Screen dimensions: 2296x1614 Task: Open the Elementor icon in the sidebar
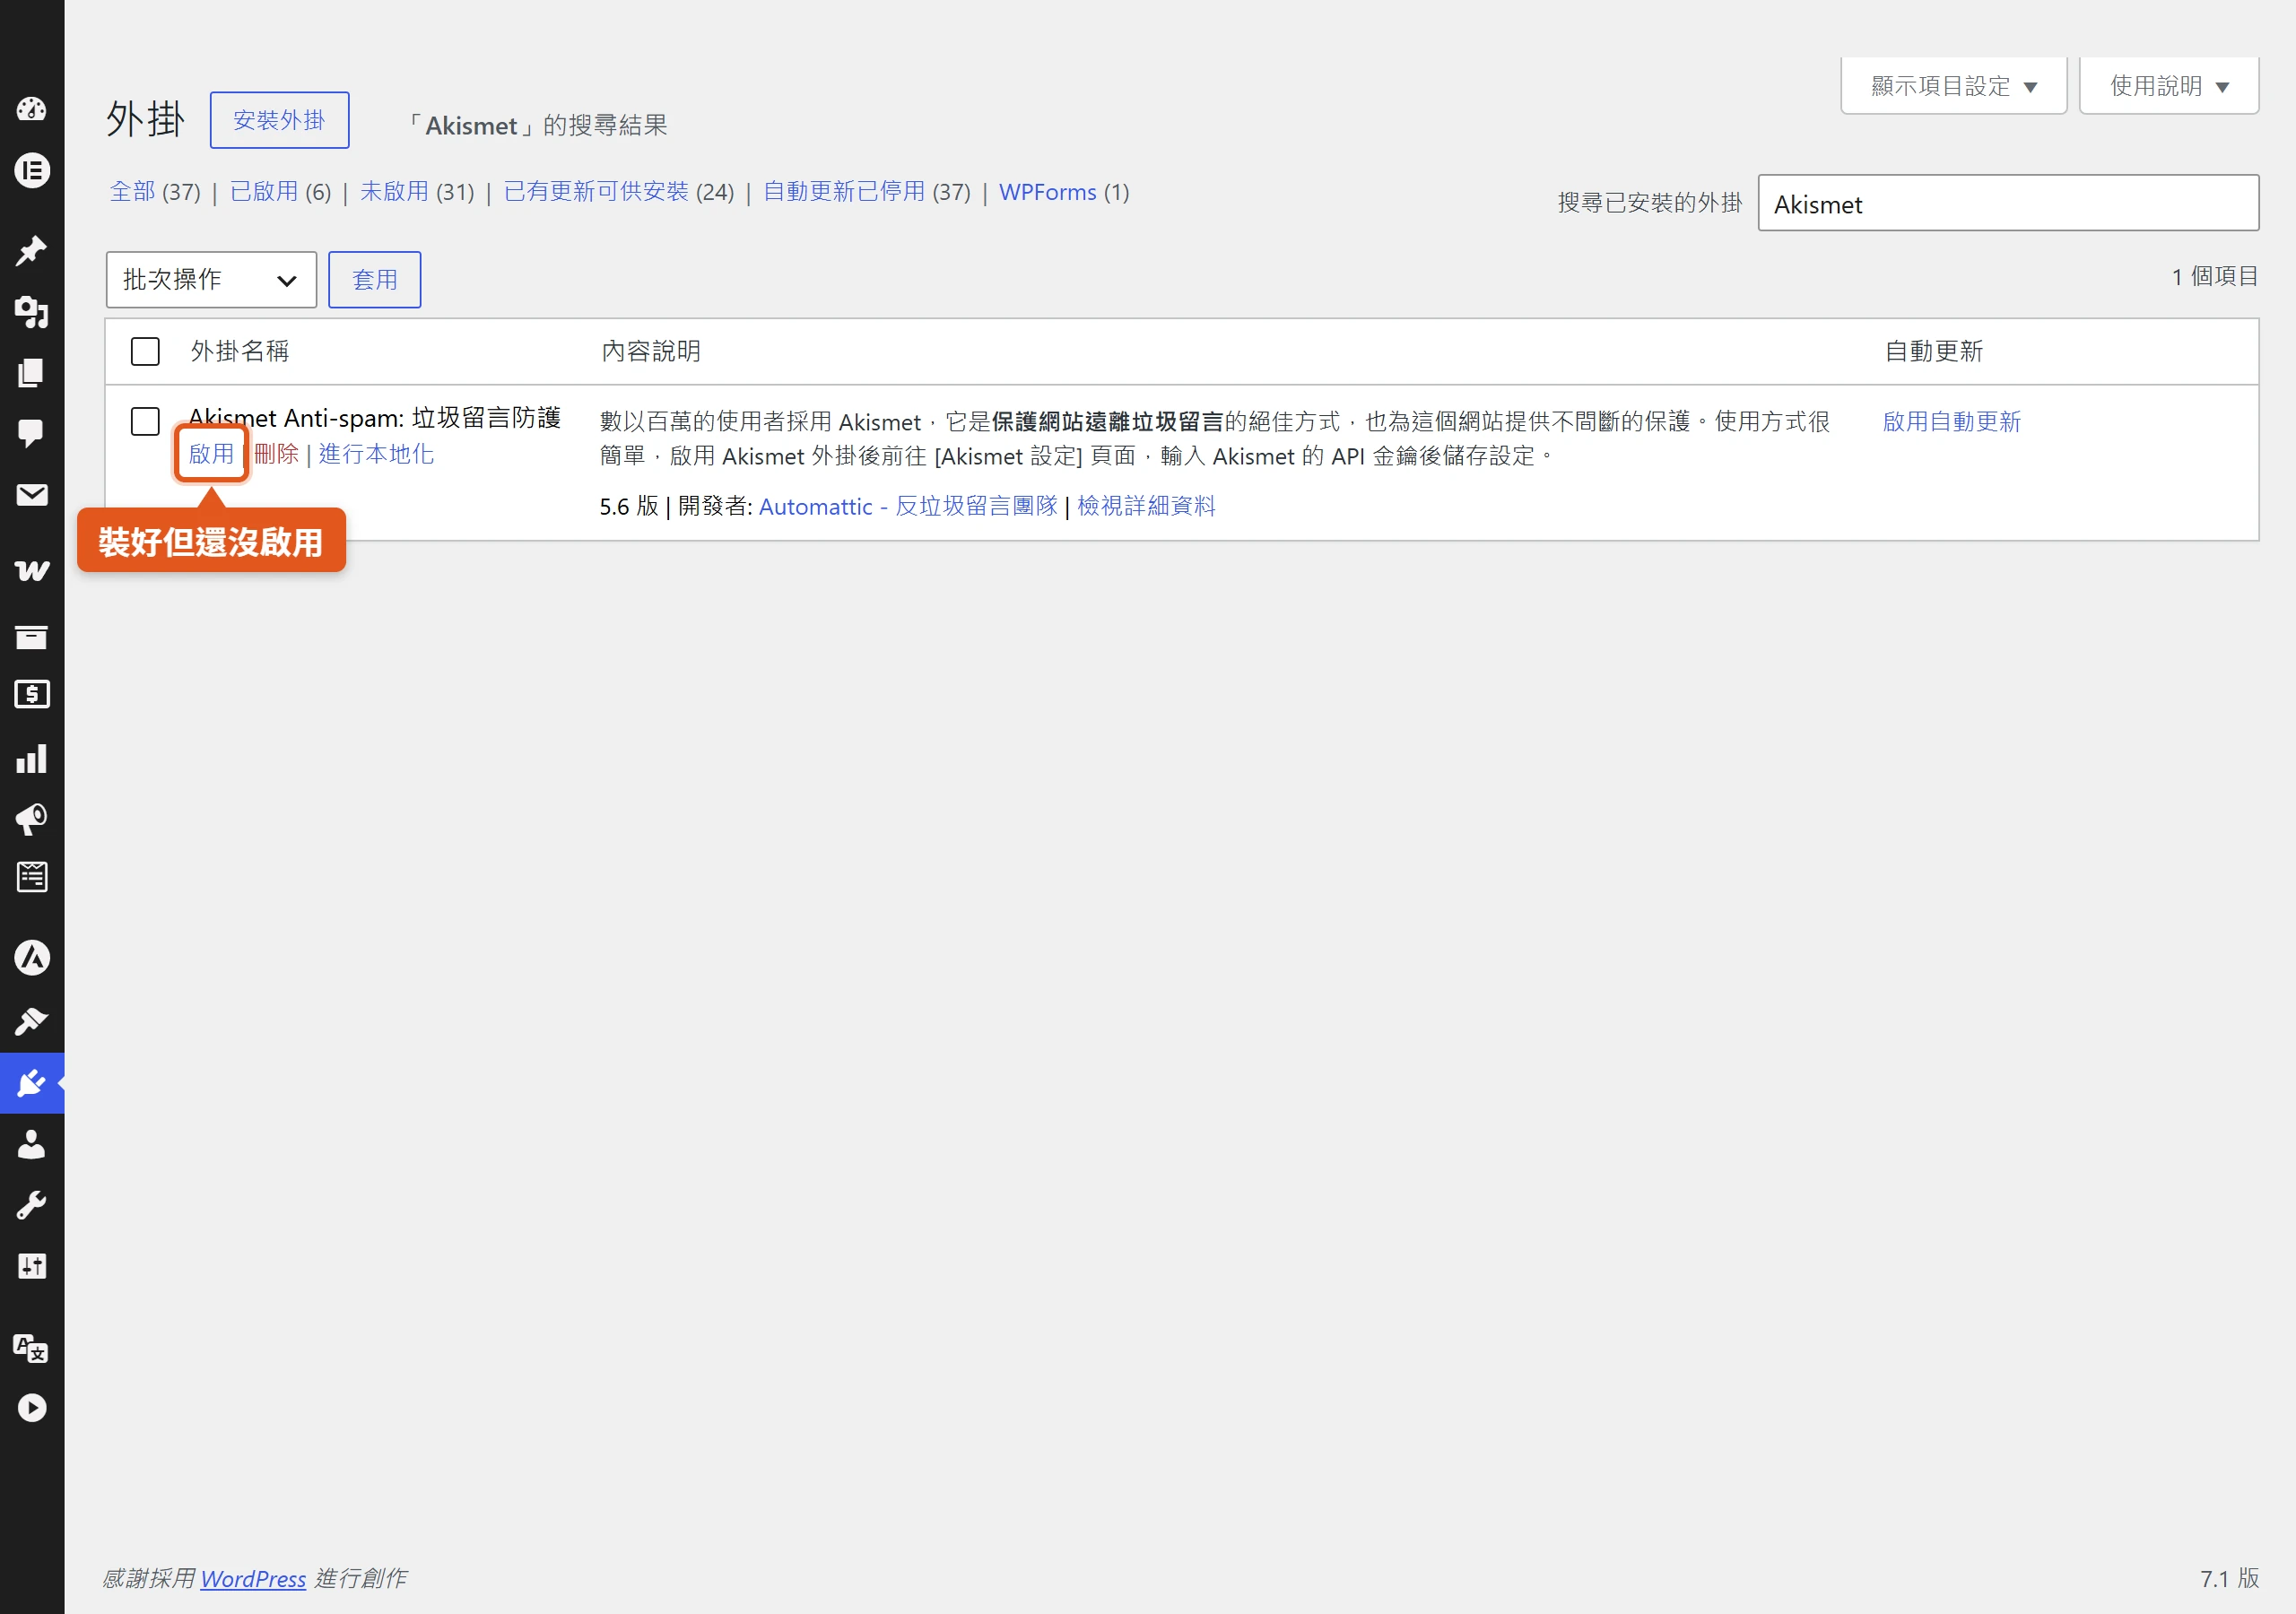click(32, 171)
